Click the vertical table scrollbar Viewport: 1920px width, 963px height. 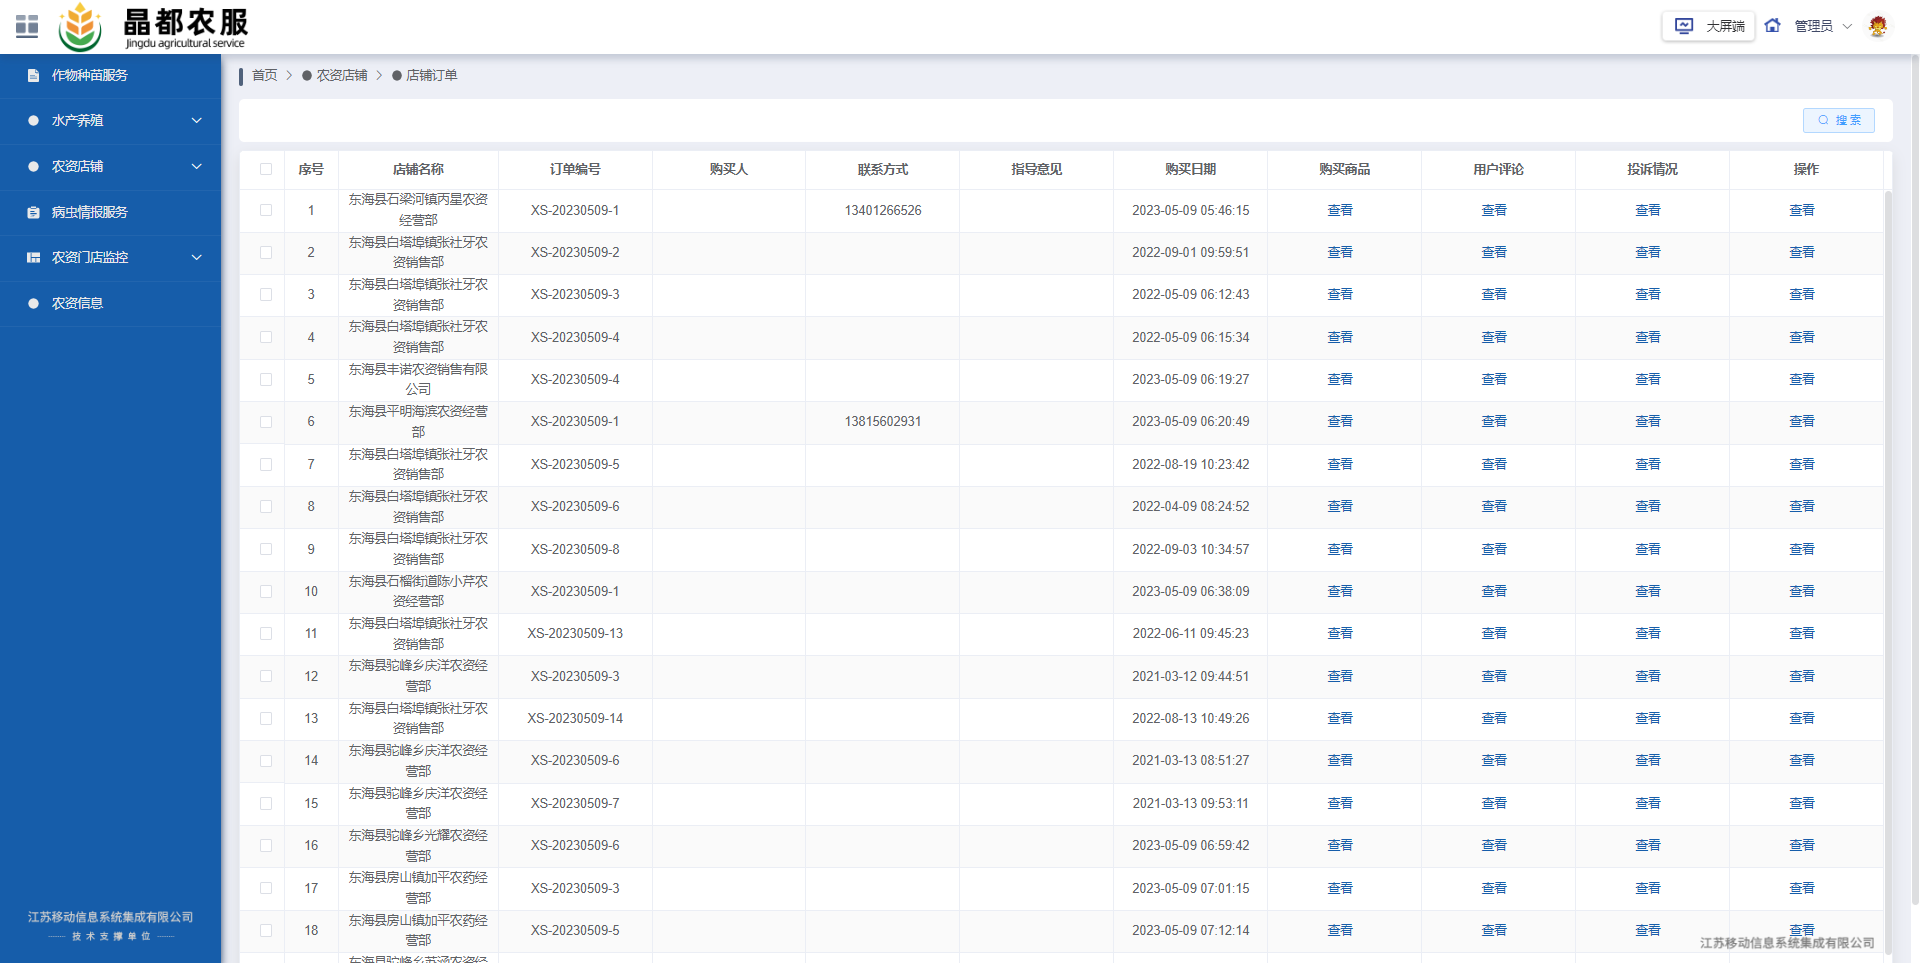pyautogui.click(x=1888, y=500)
